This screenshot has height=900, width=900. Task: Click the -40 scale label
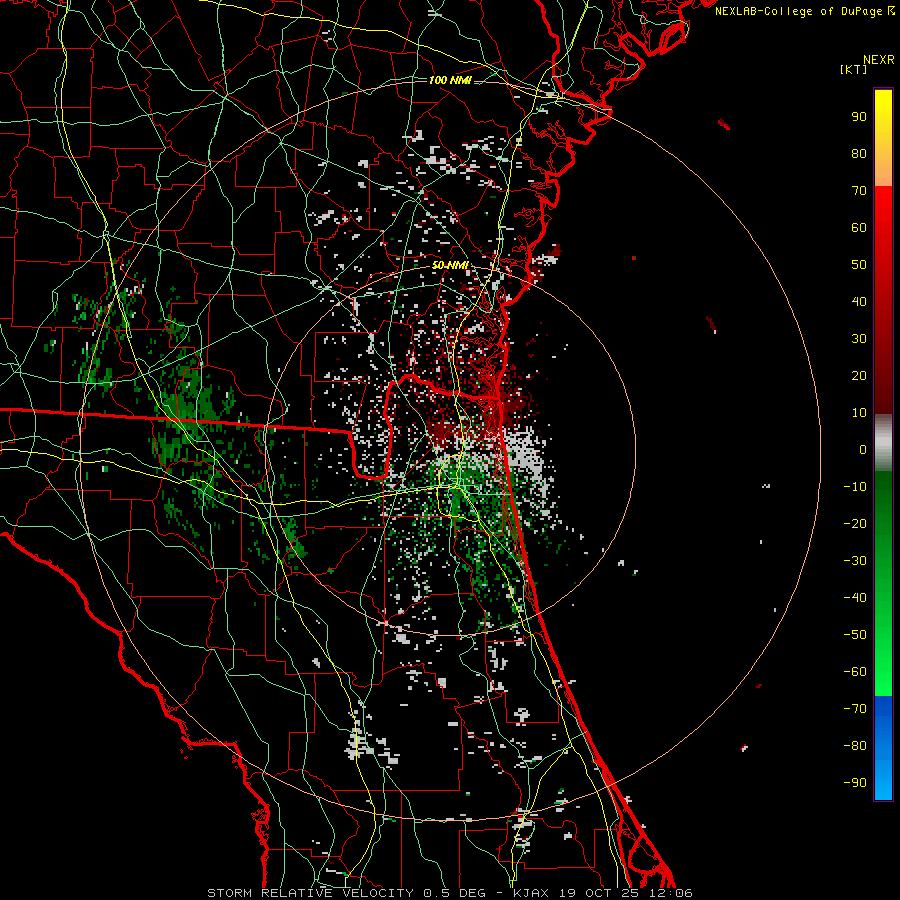tap(855, 598)
